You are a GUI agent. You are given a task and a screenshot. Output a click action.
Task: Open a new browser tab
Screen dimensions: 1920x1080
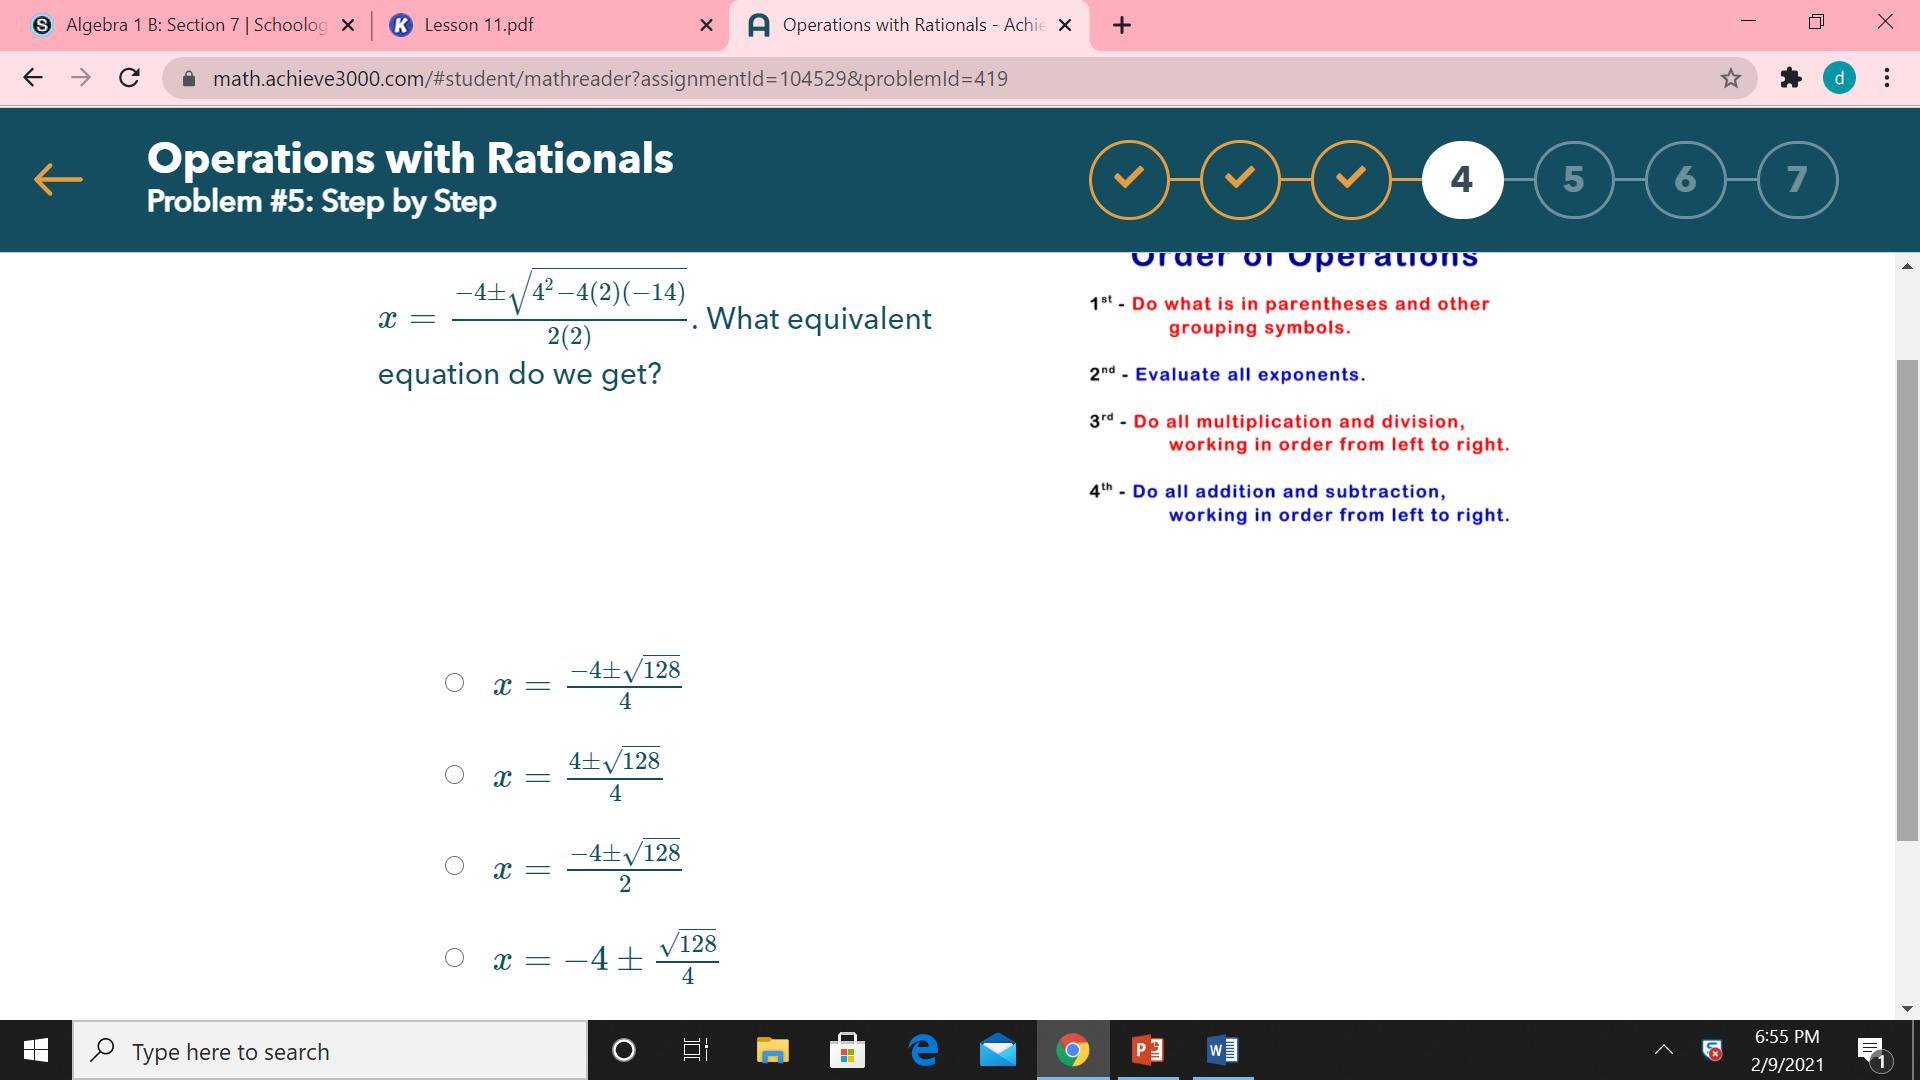pyautogui.click(x=1121, y=25)
